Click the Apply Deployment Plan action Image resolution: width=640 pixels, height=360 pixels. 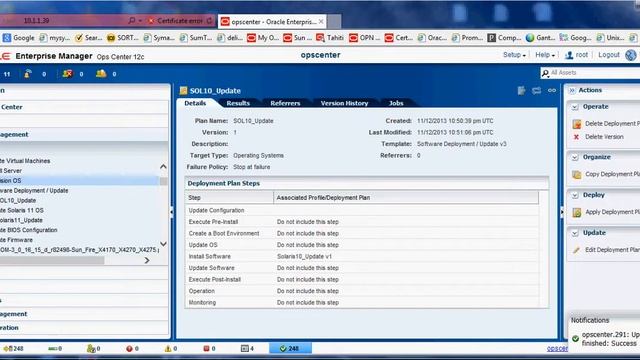(612, 212)
